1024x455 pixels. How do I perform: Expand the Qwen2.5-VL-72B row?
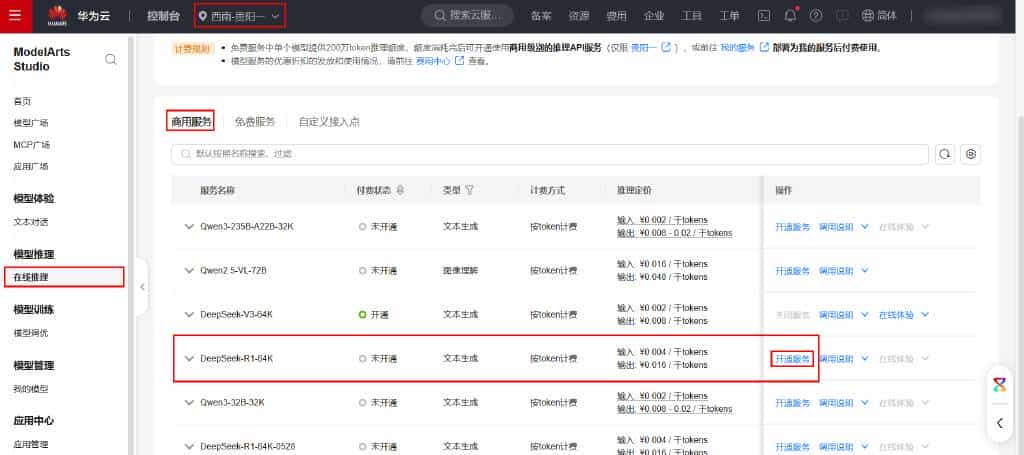click(x=189, y=270)
